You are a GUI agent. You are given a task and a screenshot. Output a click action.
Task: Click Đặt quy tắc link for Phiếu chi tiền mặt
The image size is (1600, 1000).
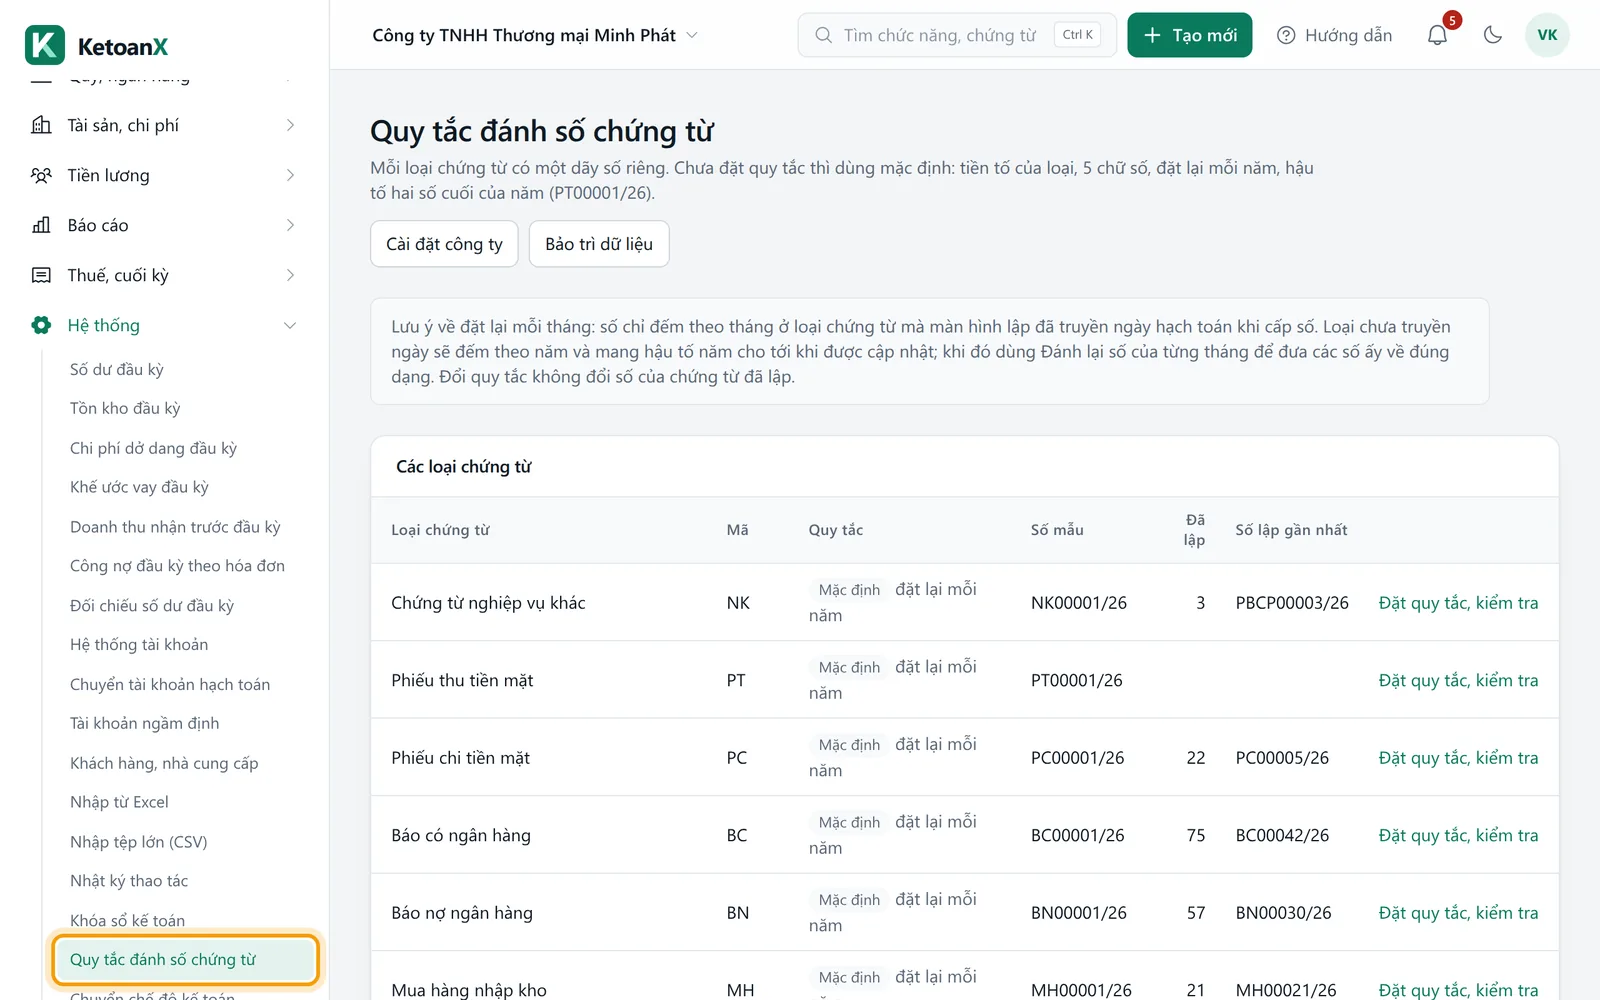click(x=1458, y=758)
